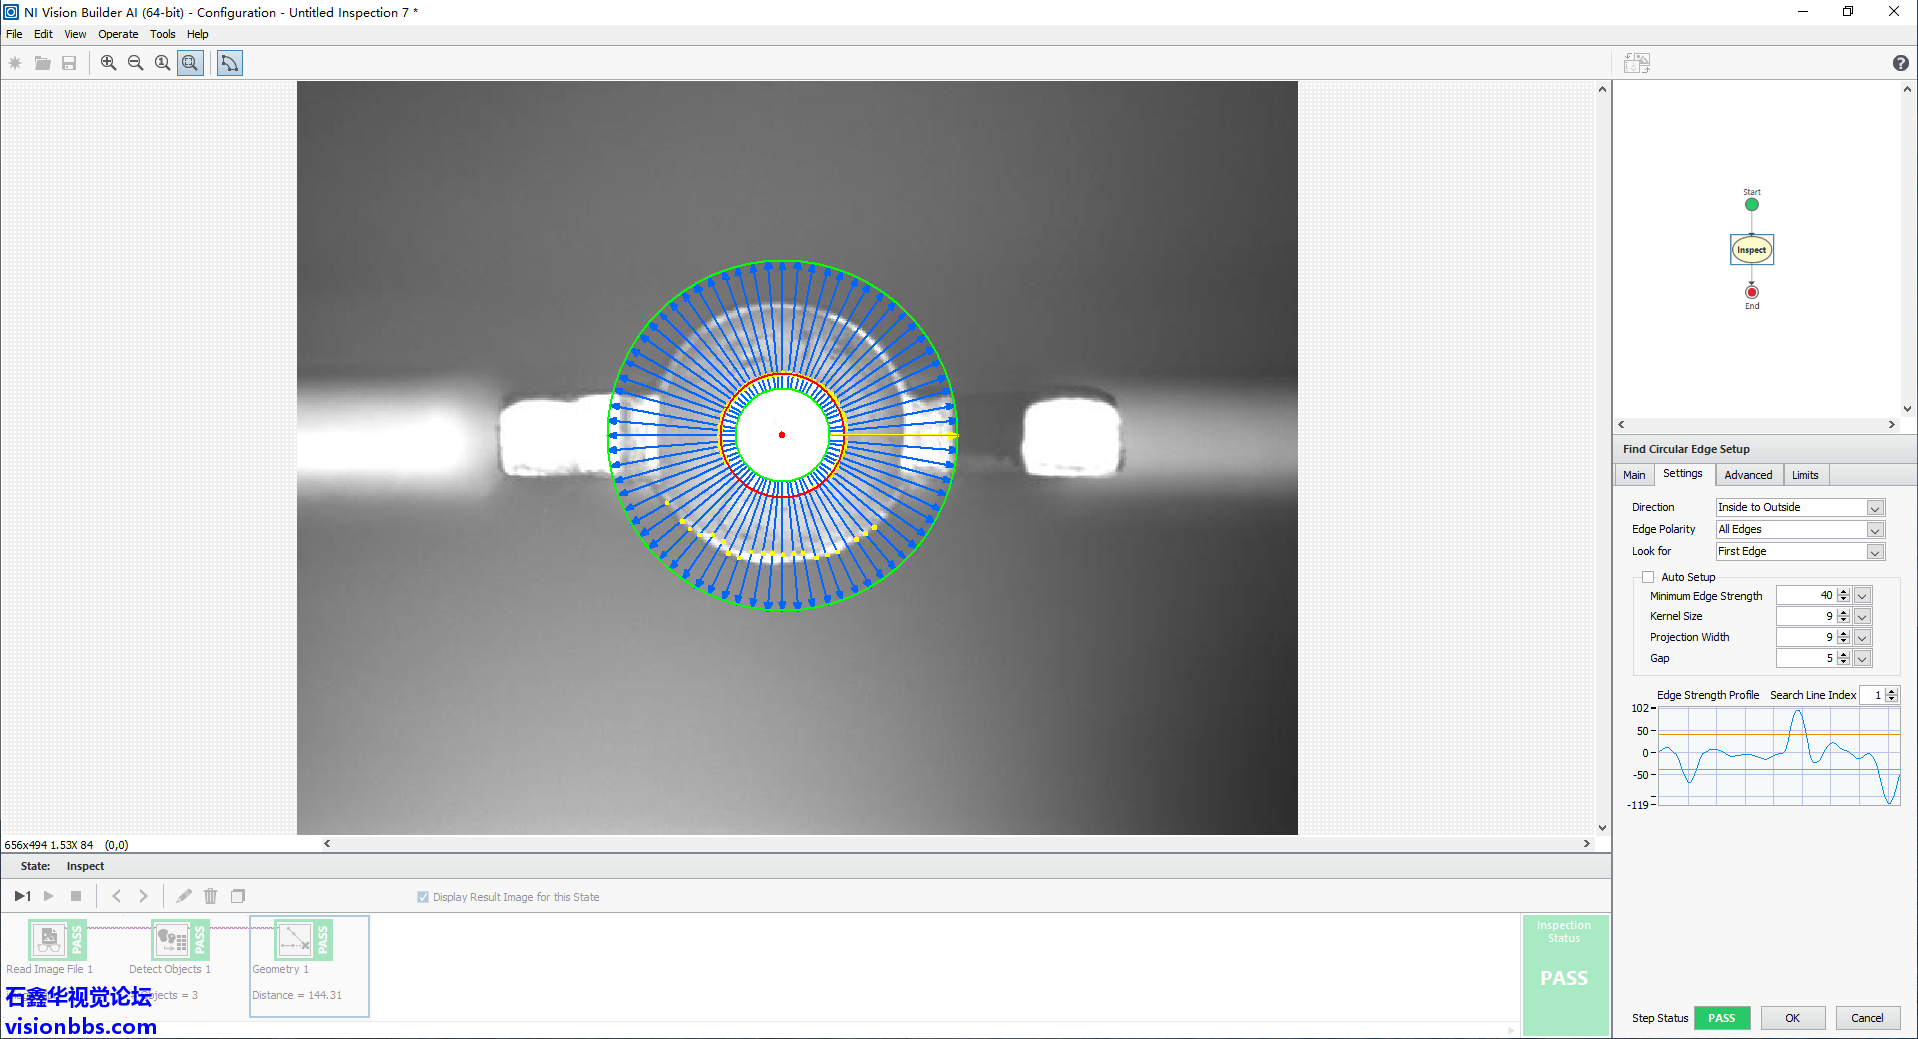This screenshot has height=1039, width=1918.
Task: Open the View menu
Action: 75,34
